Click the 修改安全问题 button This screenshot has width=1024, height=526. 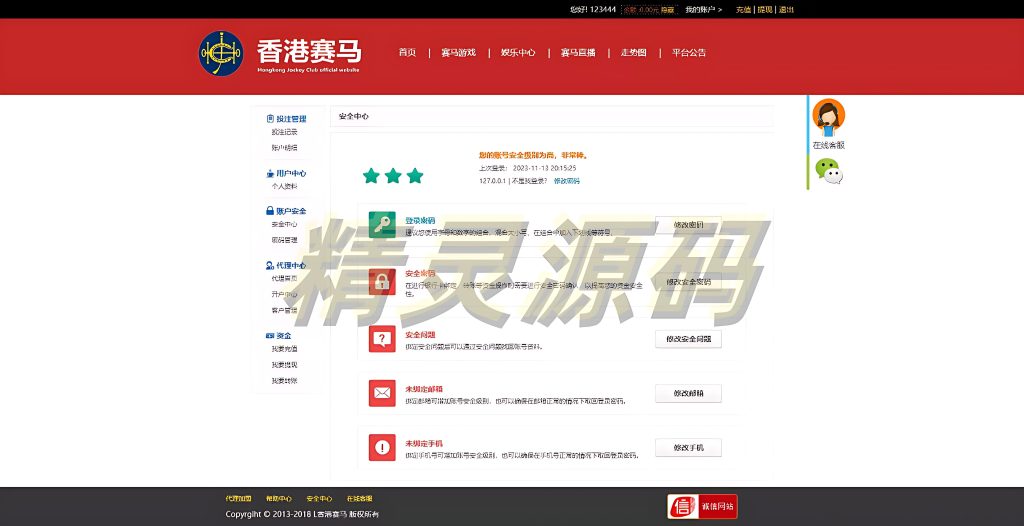[688, 339]
